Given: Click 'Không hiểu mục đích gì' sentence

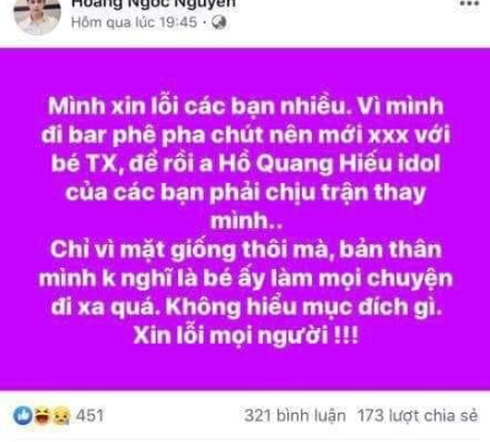Looking at the screenshot, I should [303, 307].
